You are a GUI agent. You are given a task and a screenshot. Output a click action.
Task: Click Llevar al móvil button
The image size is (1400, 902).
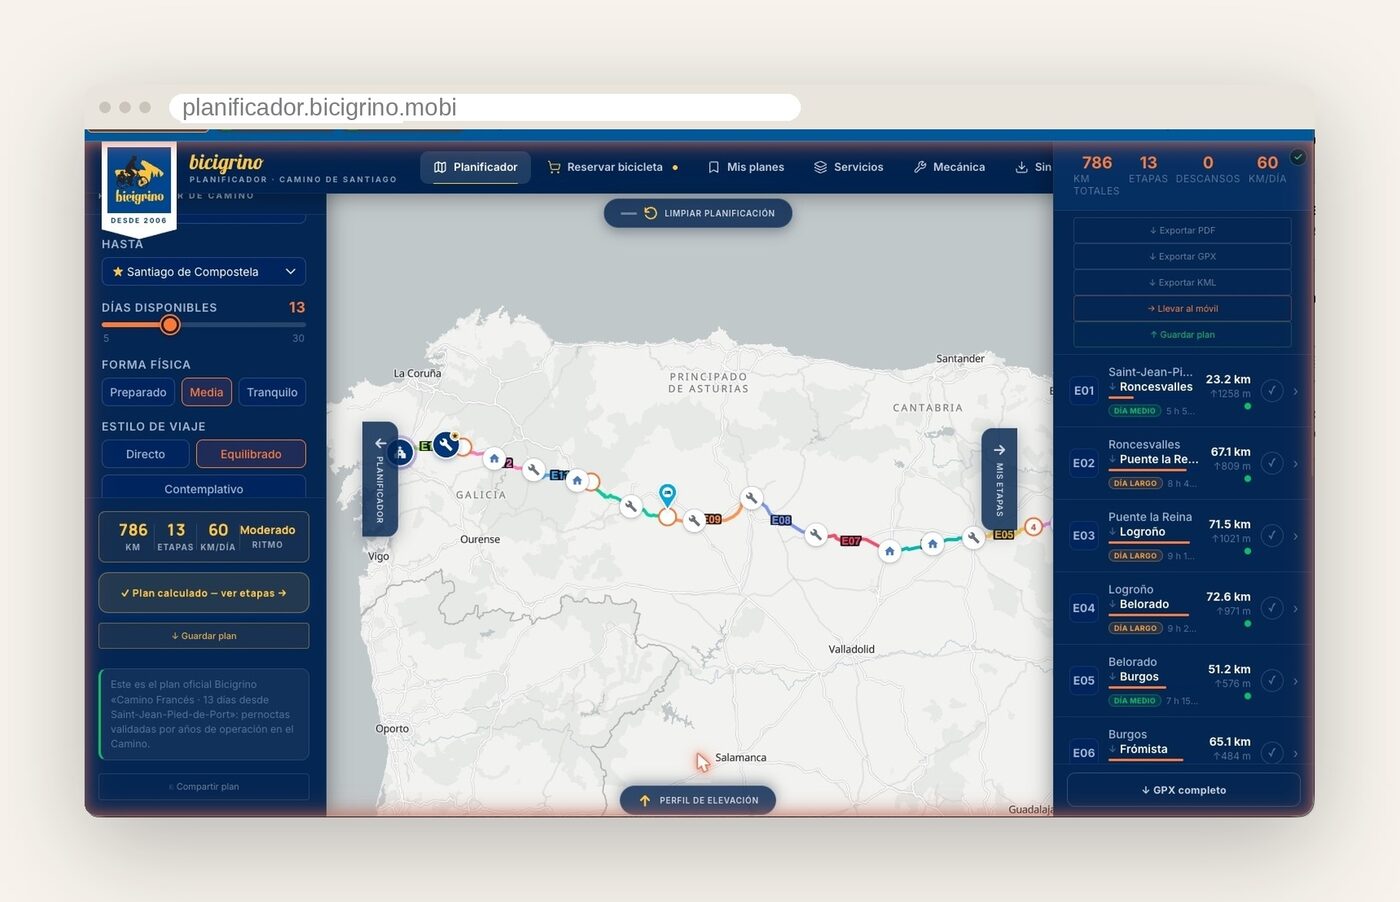point(1182,308)
